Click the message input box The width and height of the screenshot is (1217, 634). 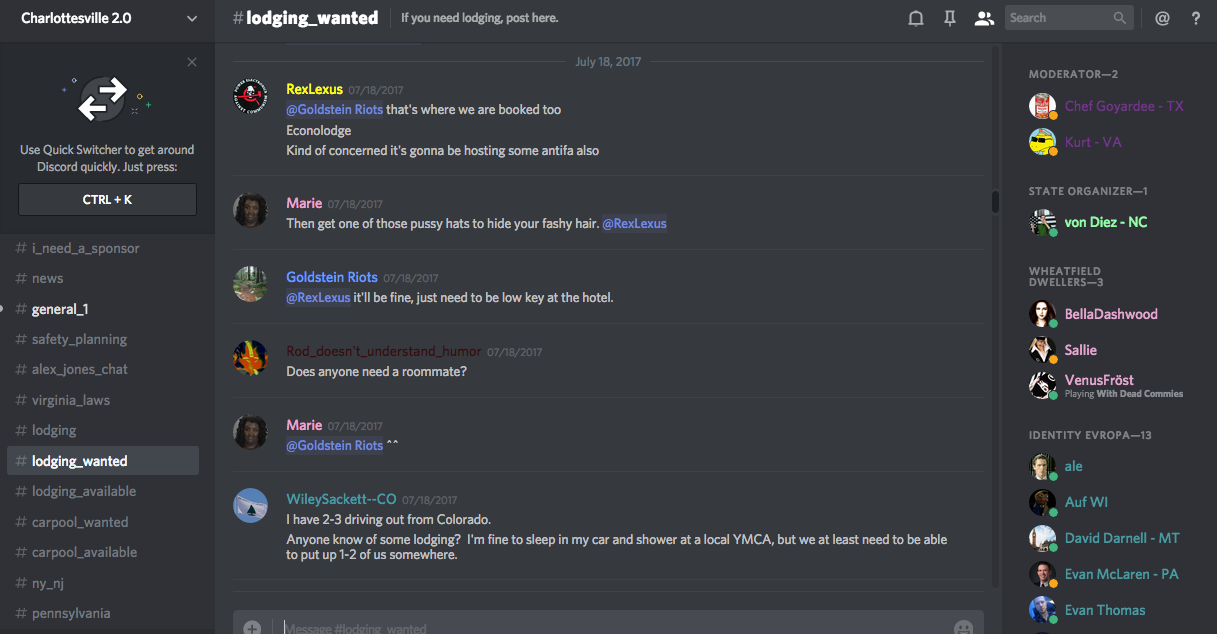pyautogui.click(x=600, y=627)
